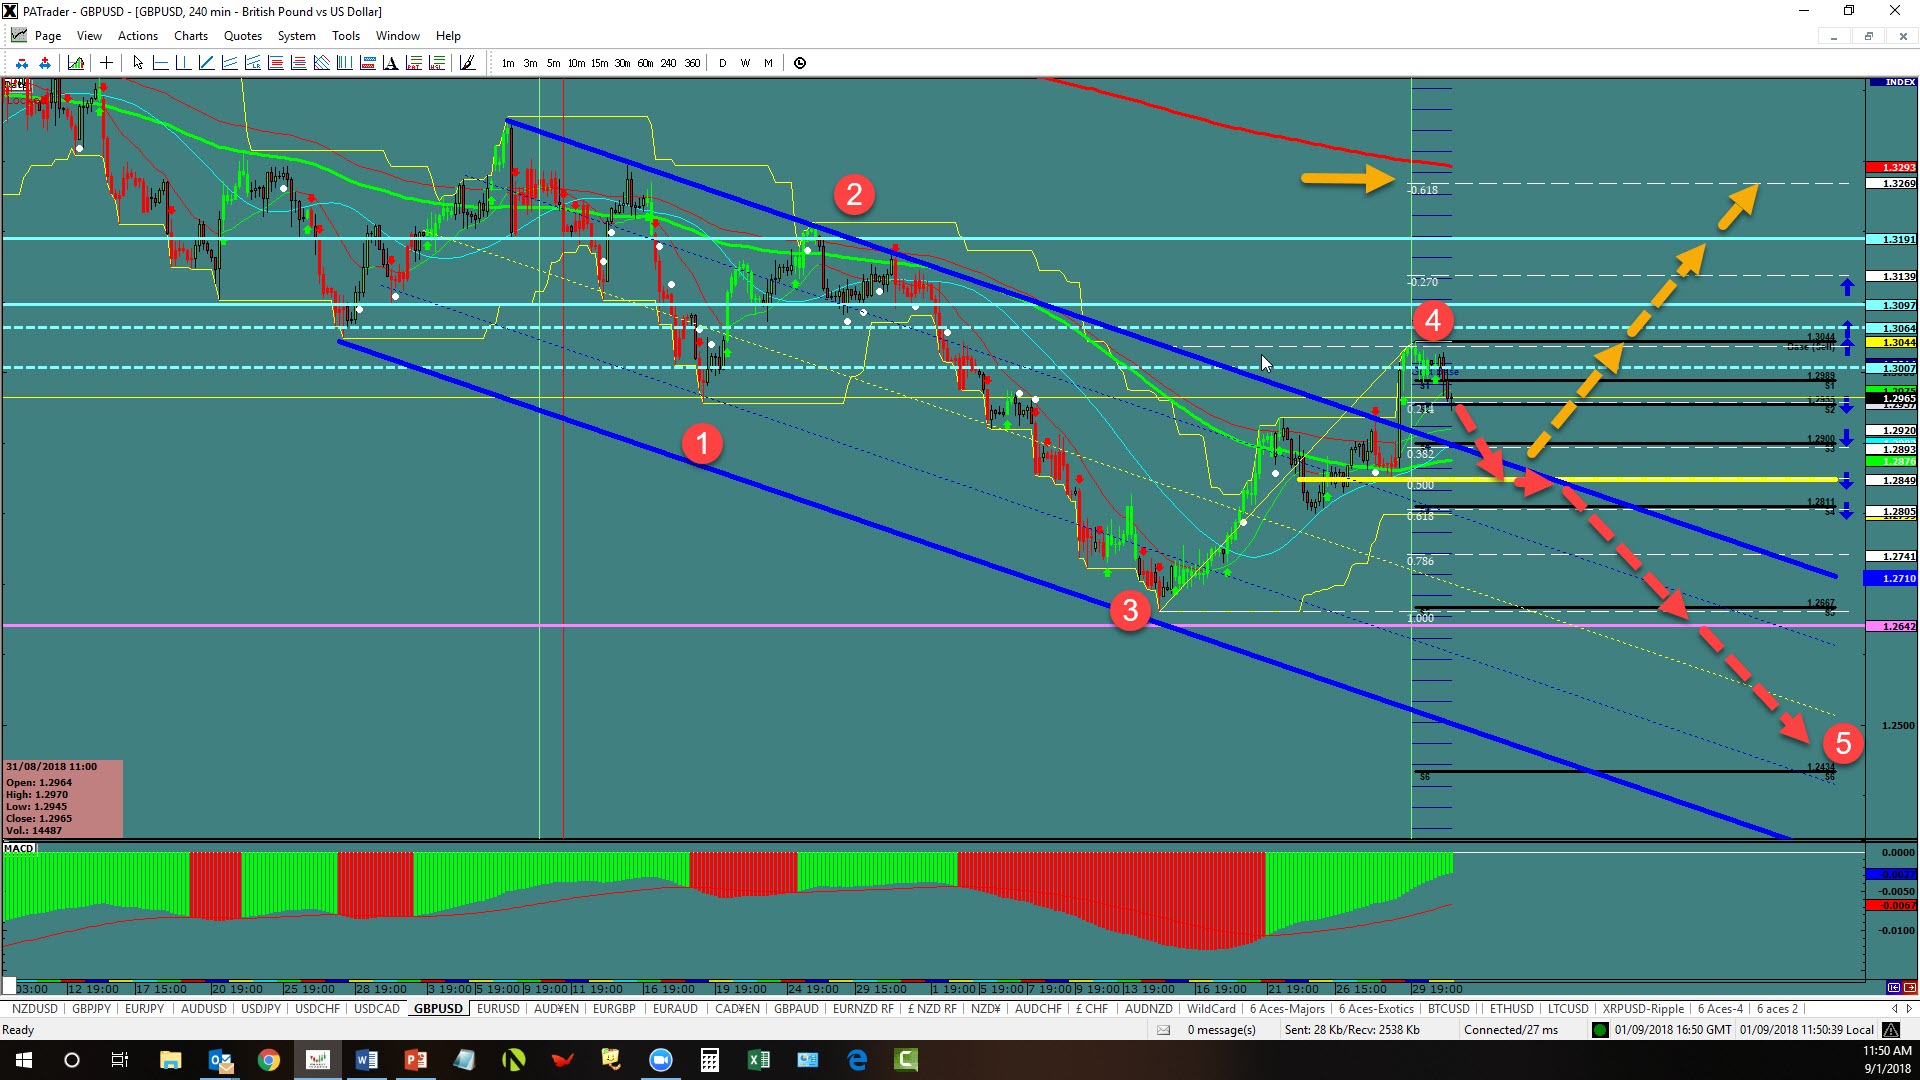Open Excel from the taskbar
The height and width of the screenshot is (1080, 1920).
coord(758,1060)
